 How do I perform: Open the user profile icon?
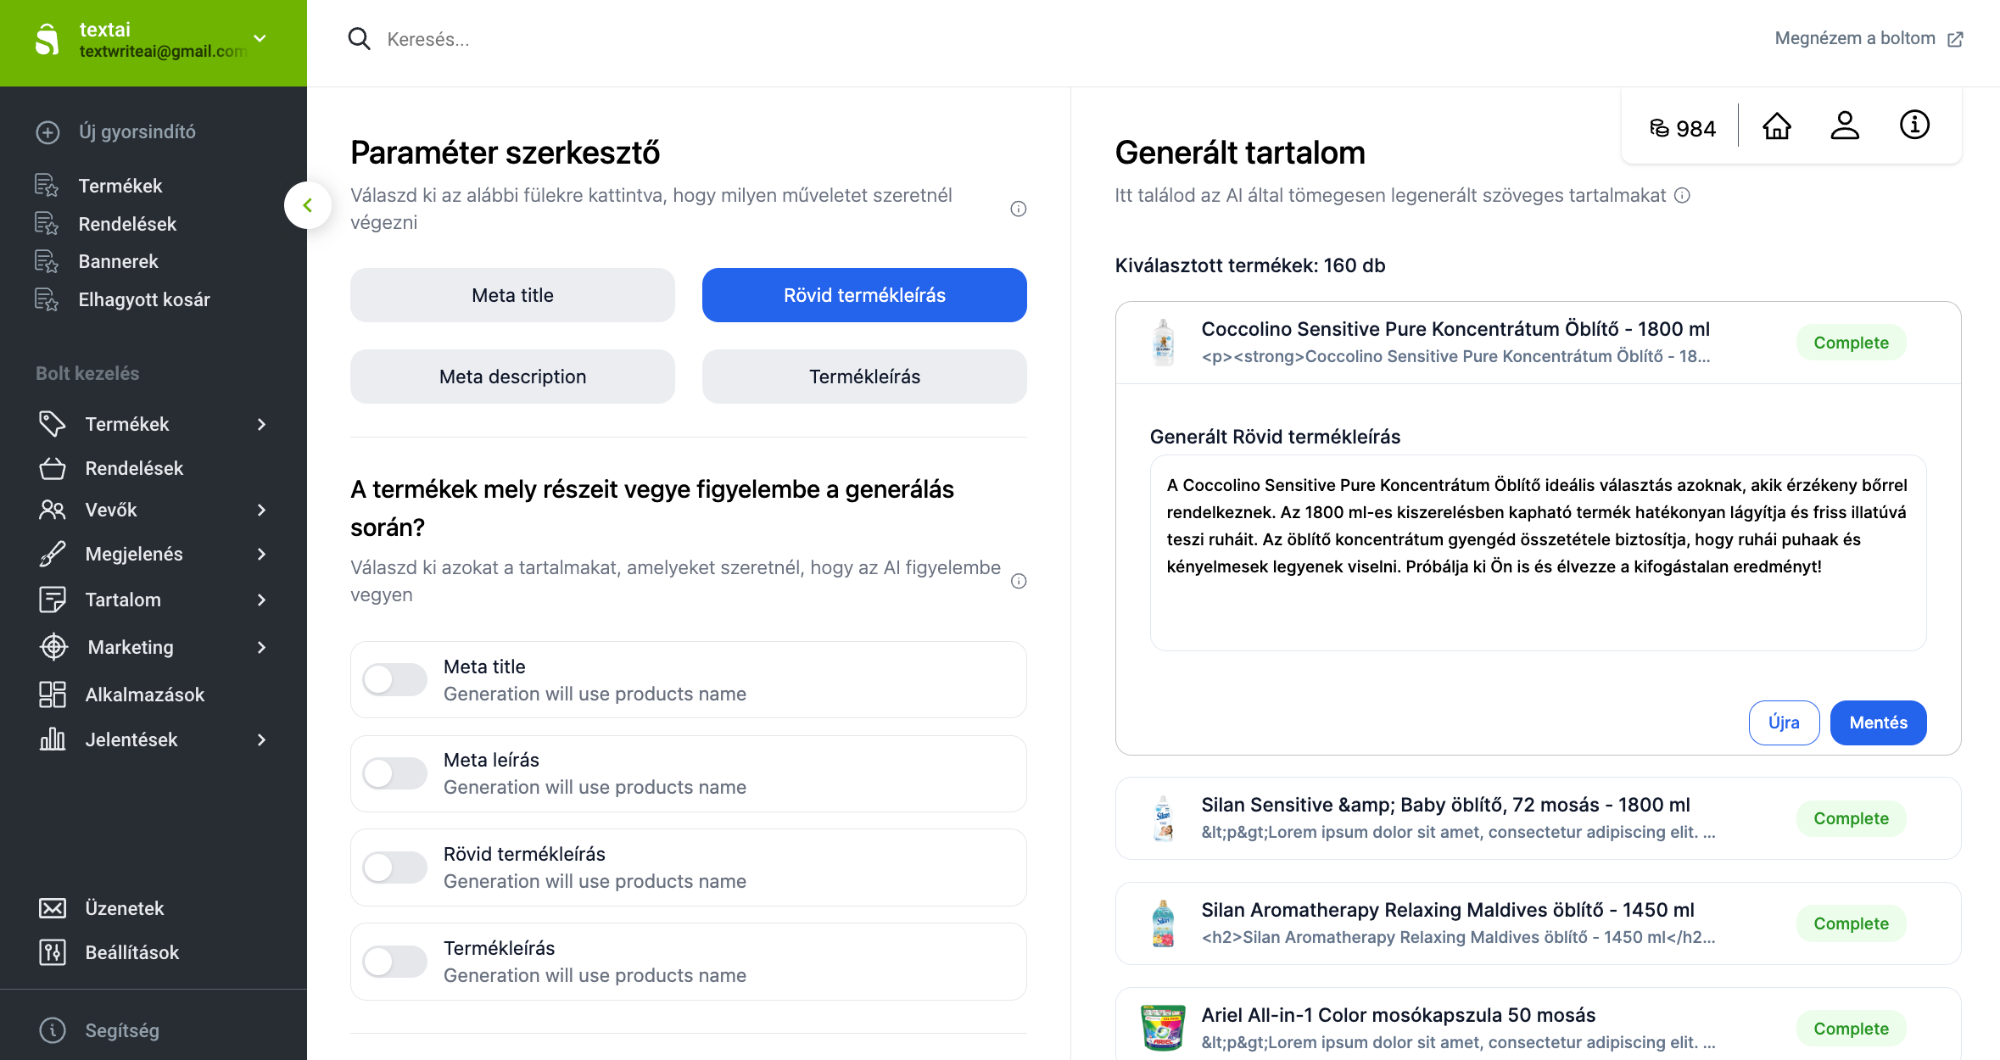[1844, 126]
